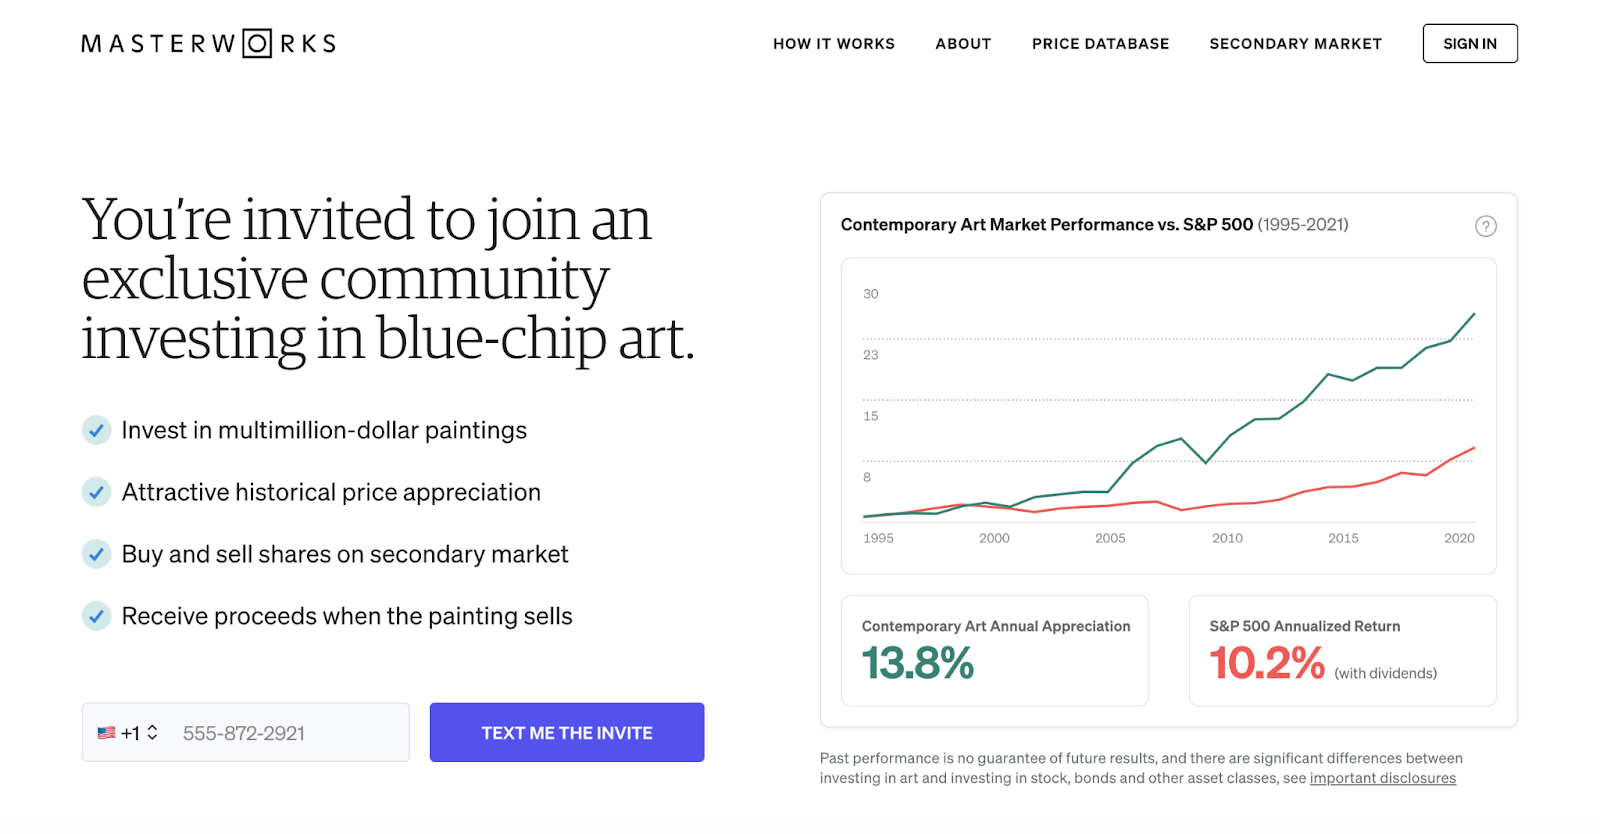The height and width of the screenshot is (834, 1600).
Task: Click Text Me The Invite button
Action: coord(567,733)
